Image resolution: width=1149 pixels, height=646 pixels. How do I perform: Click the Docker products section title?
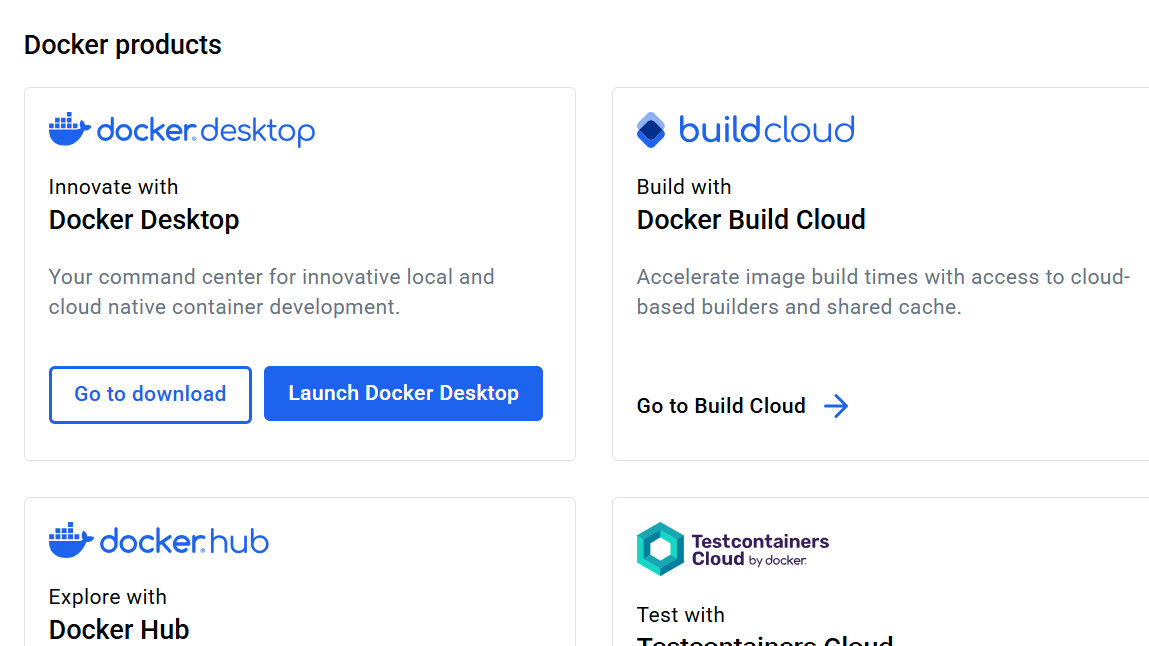point(123,45)
